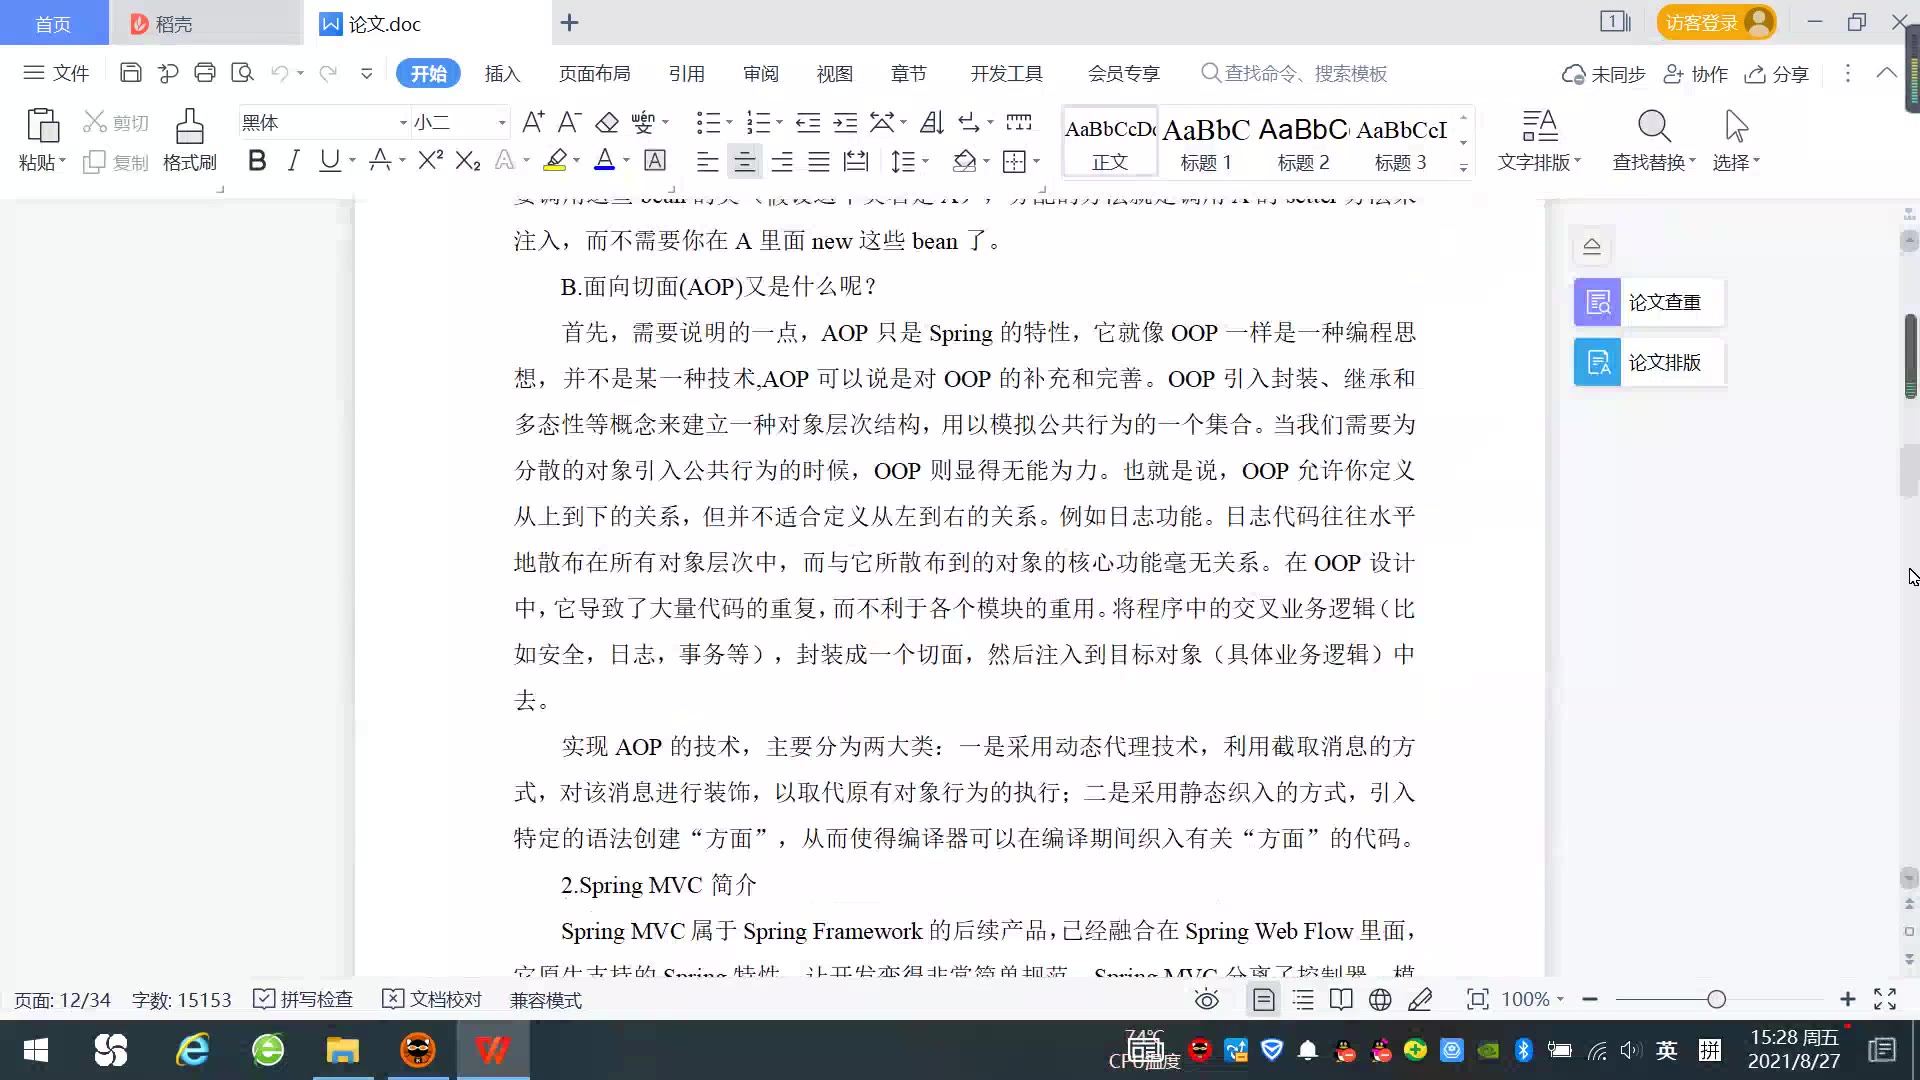Click the Undo arrow

(x=280, y=73)
